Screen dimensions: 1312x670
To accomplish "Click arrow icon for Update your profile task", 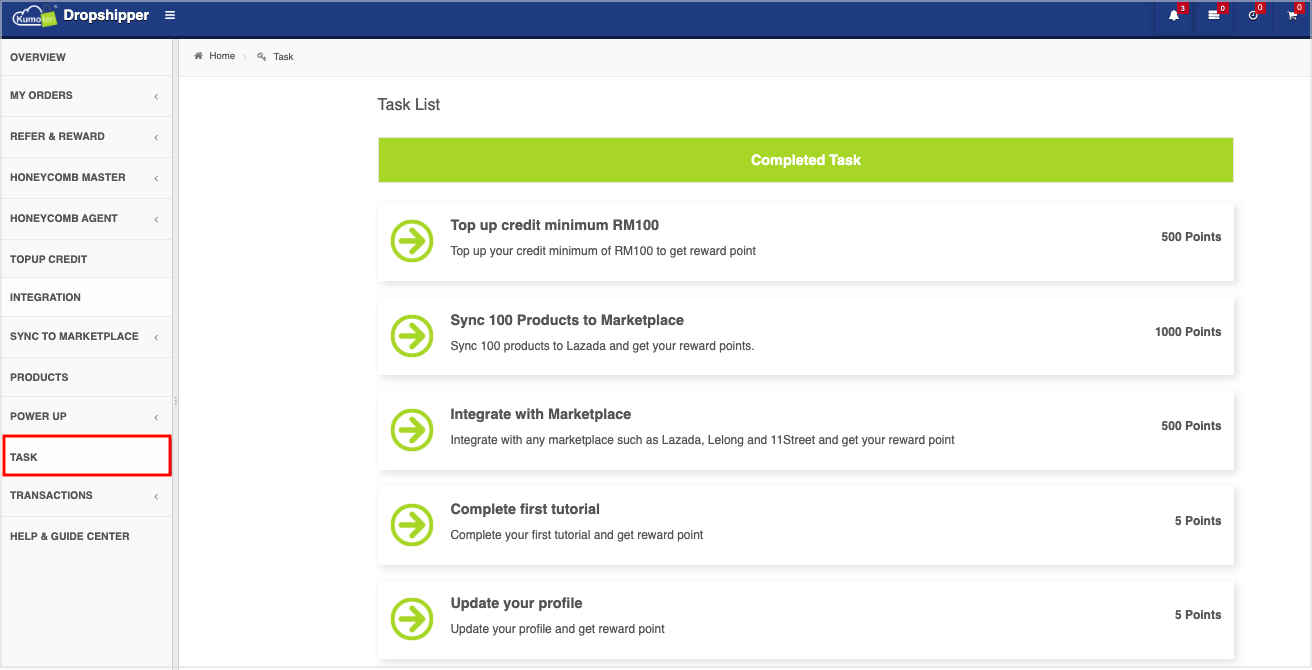I will 411,619.
